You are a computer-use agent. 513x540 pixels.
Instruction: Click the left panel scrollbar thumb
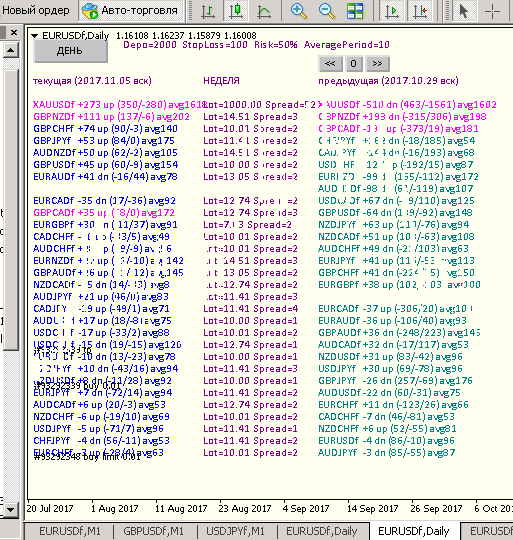(11, 209)
